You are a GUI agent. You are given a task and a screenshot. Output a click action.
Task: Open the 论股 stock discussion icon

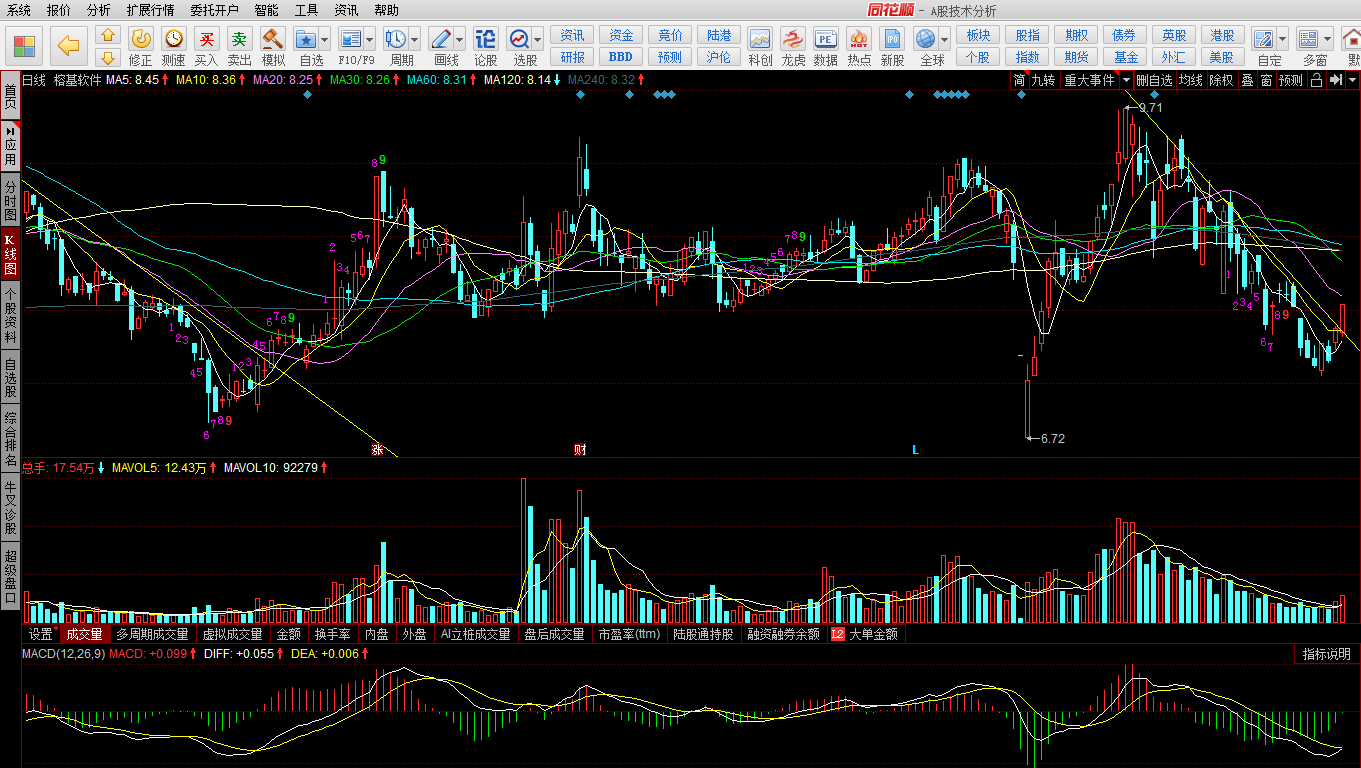(485, 46)
